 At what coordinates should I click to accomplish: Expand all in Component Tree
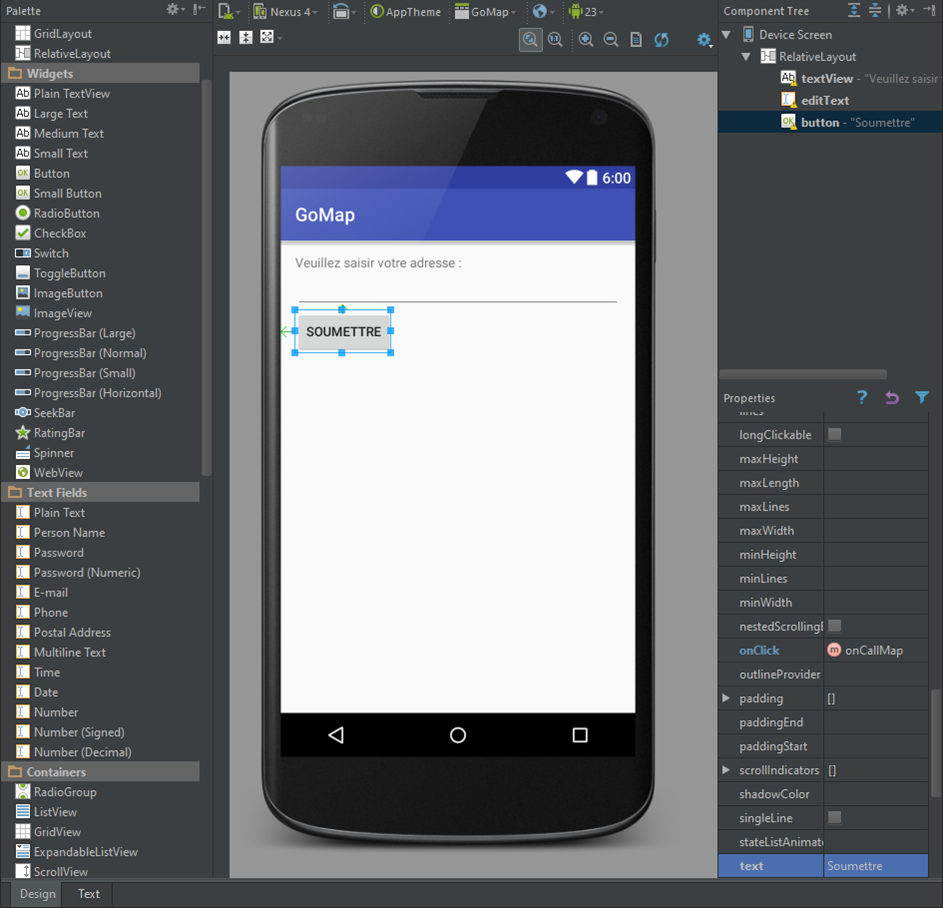coord(853,11)
